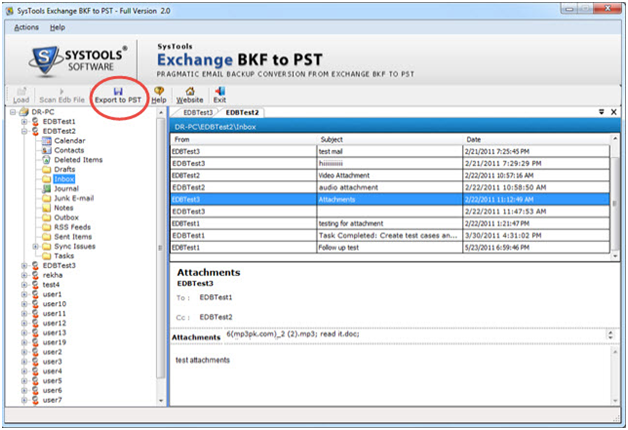Select the Sent Items folder
This screenshot has width=628, height=430.
tap(73, 237)
